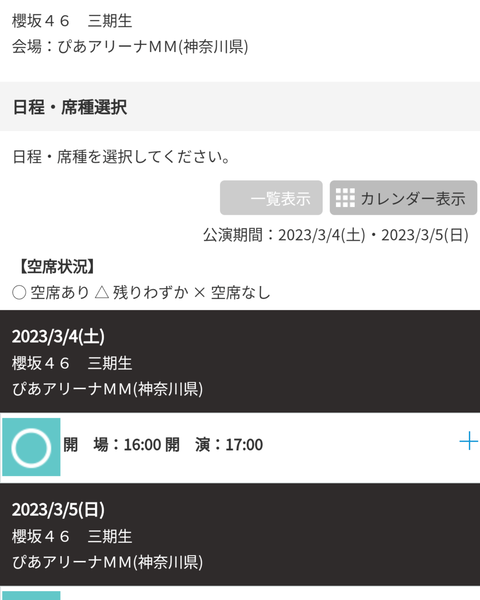Switch to 一覧表示 list view
This screenshot has height=600, width=480.
click(x=271, y=198)
